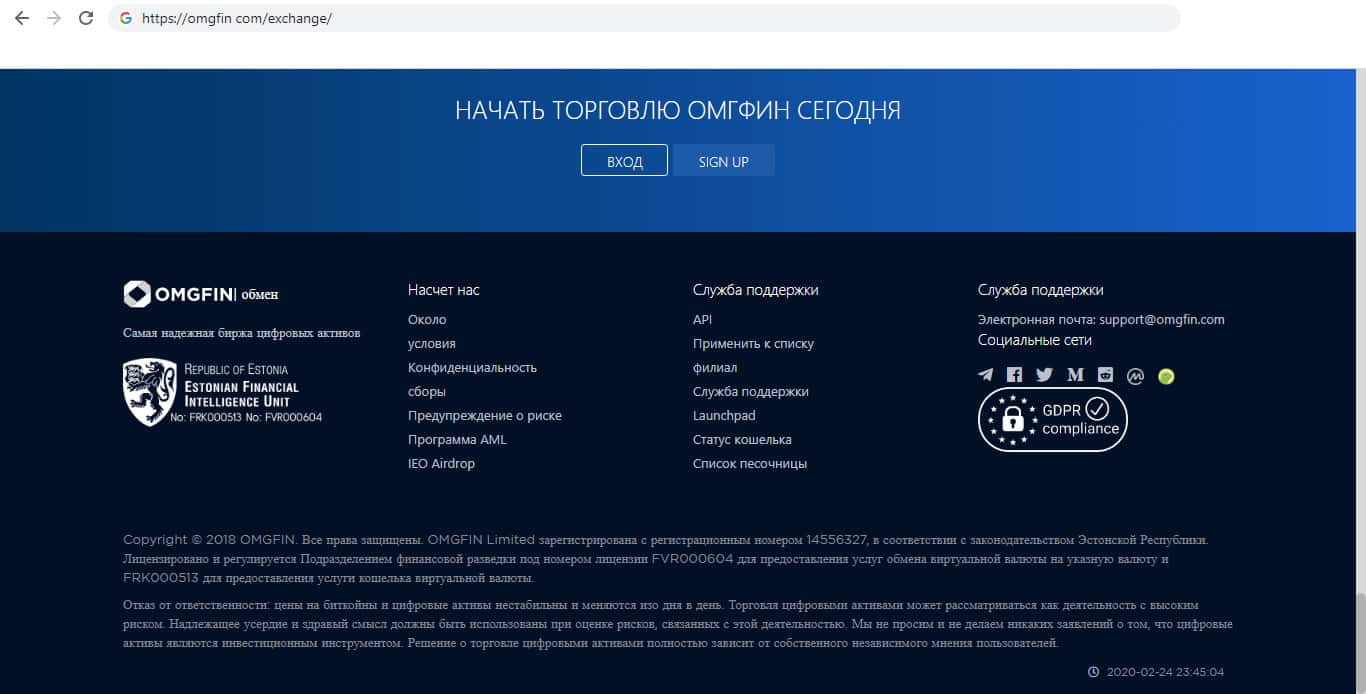Click the SIGN UP button
This screenshot has height=694, width=1366.
(x=724, y=161)
